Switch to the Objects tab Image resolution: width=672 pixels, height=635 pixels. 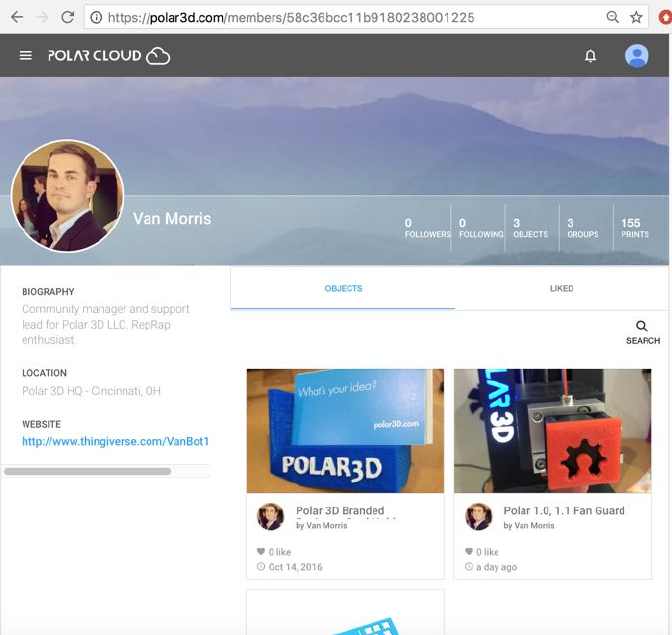pos(343,288)
